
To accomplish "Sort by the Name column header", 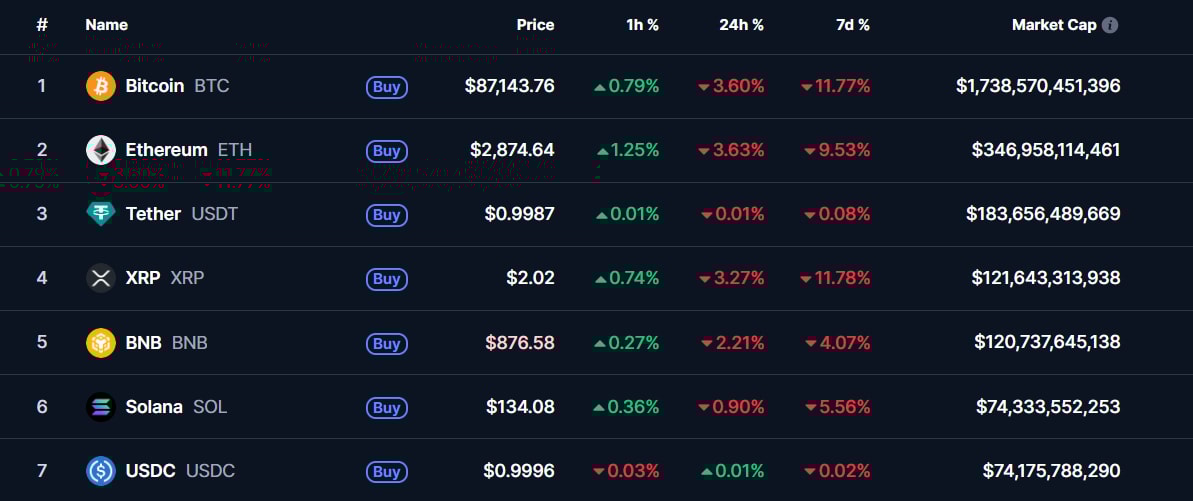I will coord(106,25).
